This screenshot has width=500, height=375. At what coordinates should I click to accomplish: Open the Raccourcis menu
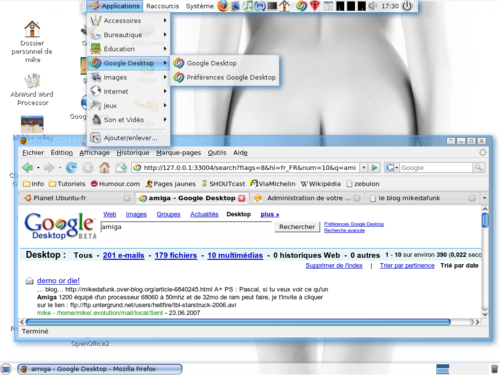point(163,6)
